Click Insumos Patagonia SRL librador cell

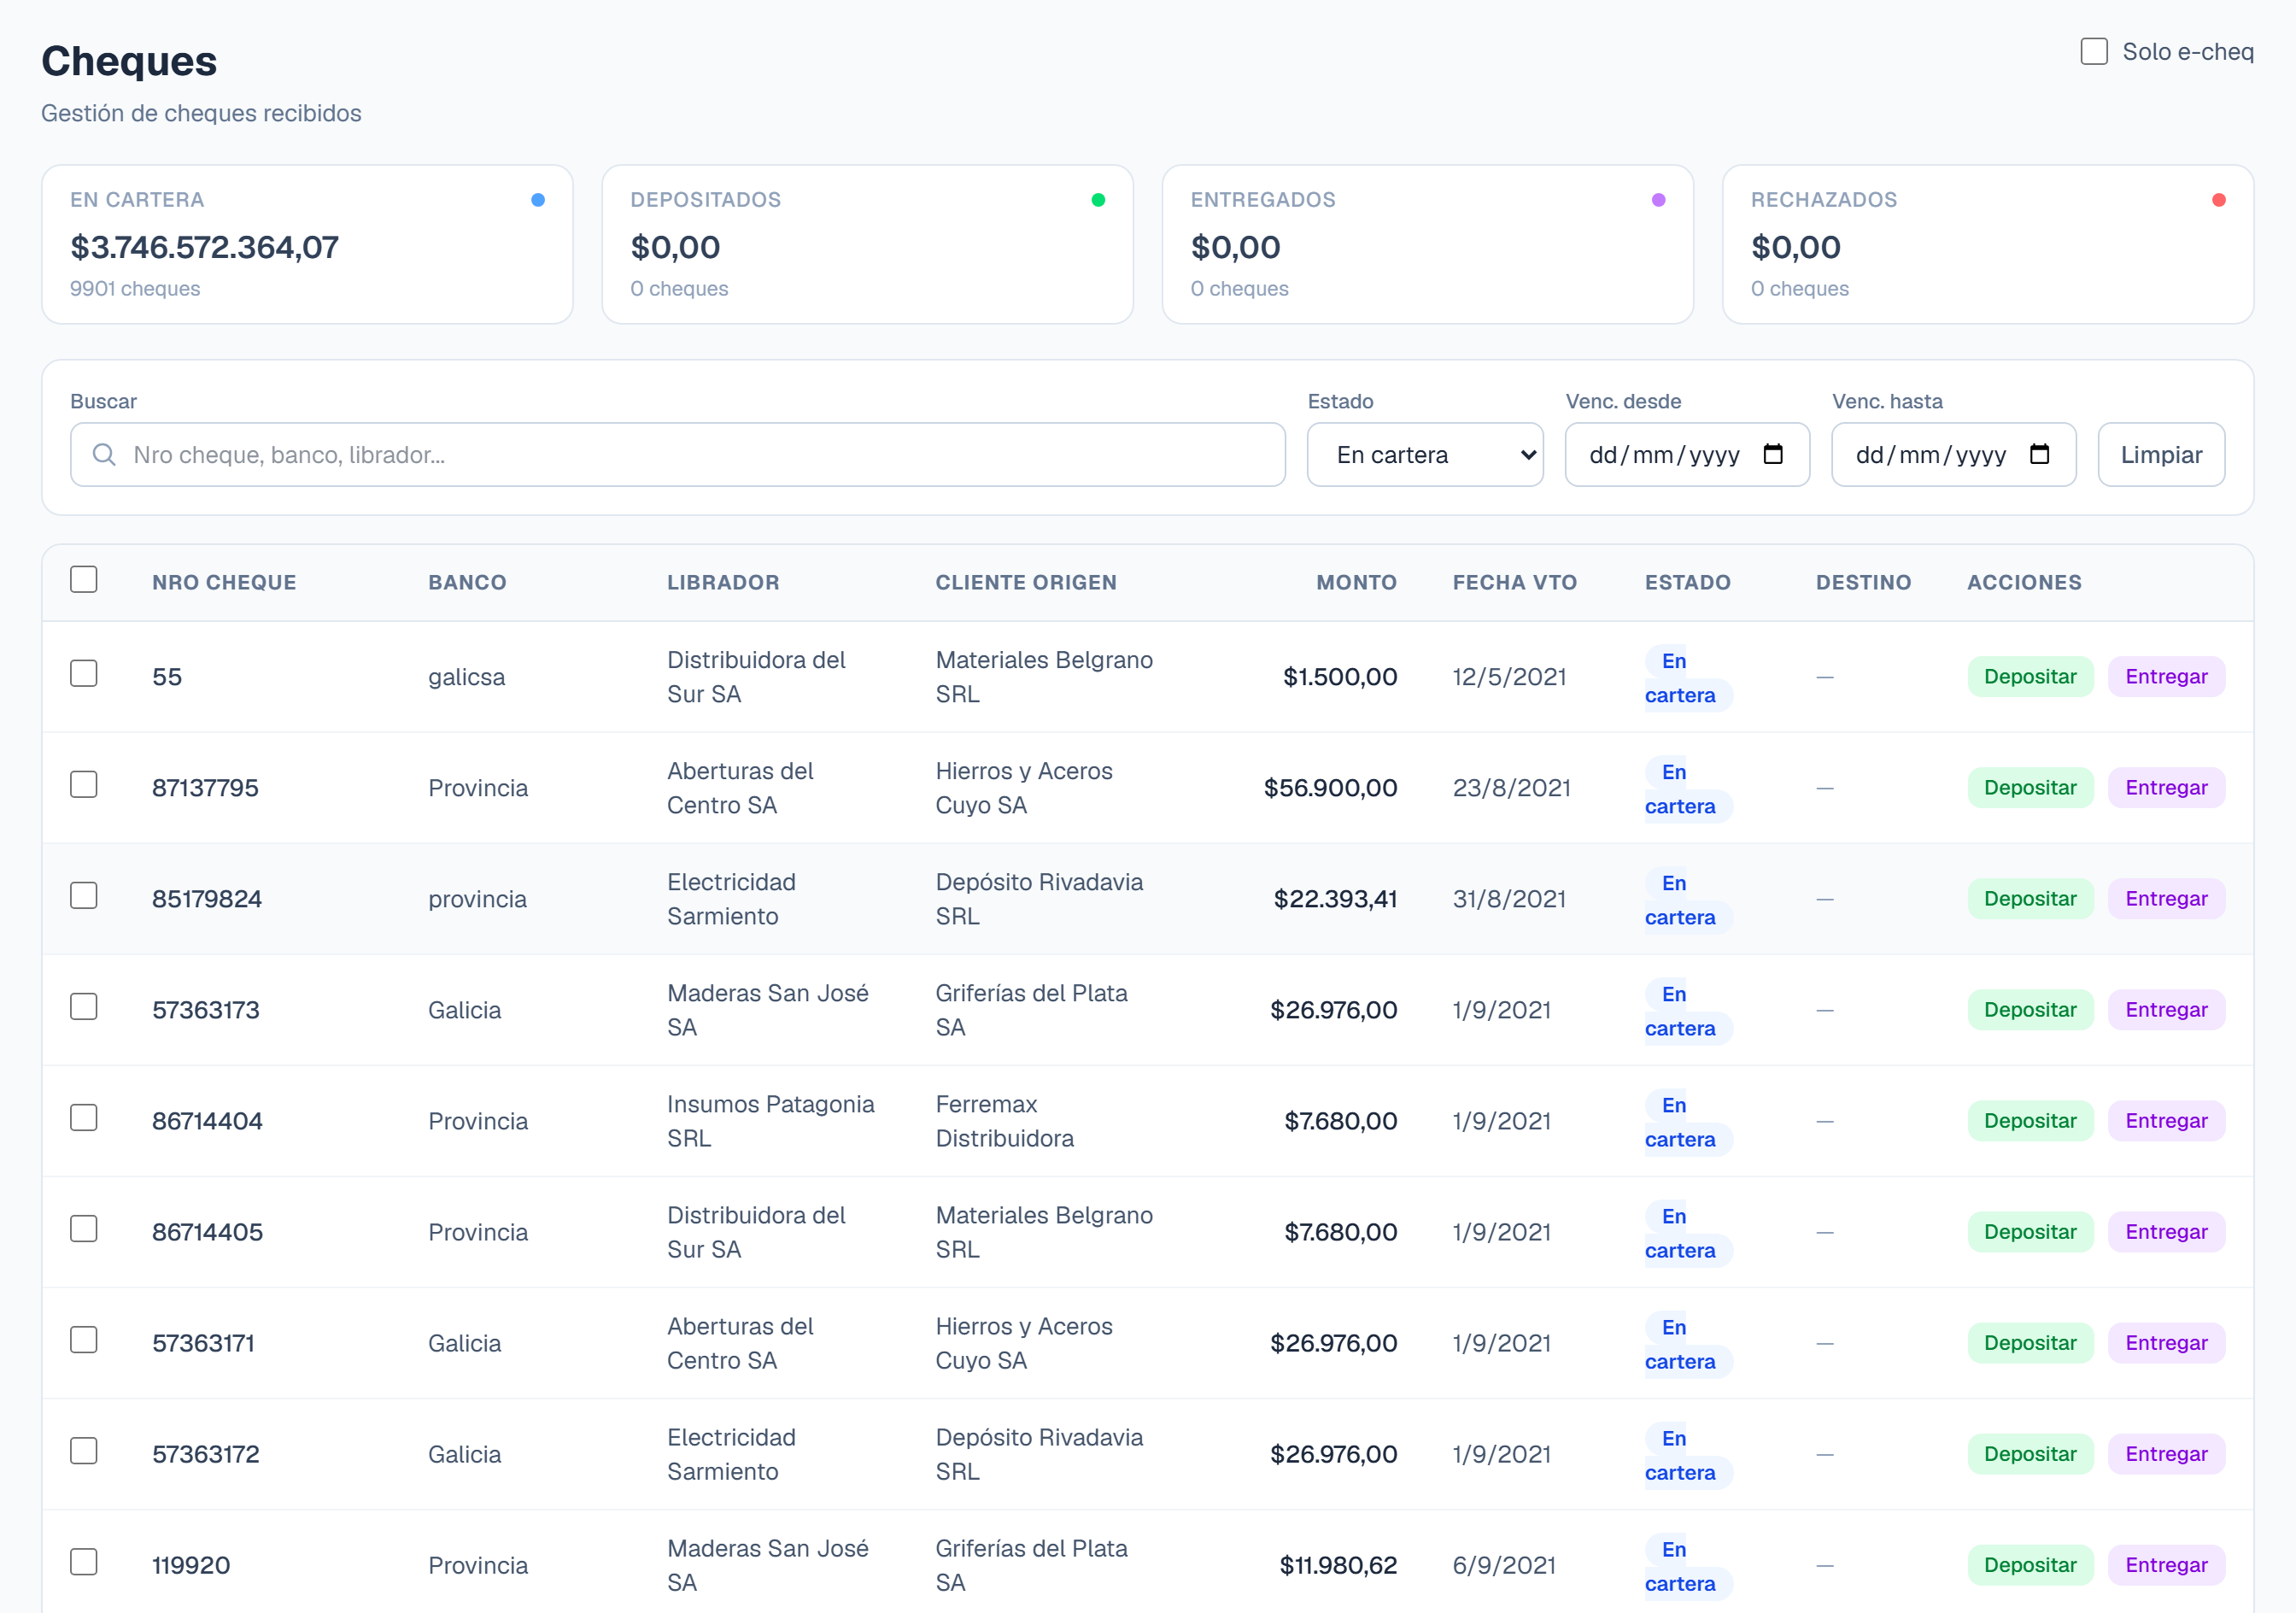tap(770, 1121)
